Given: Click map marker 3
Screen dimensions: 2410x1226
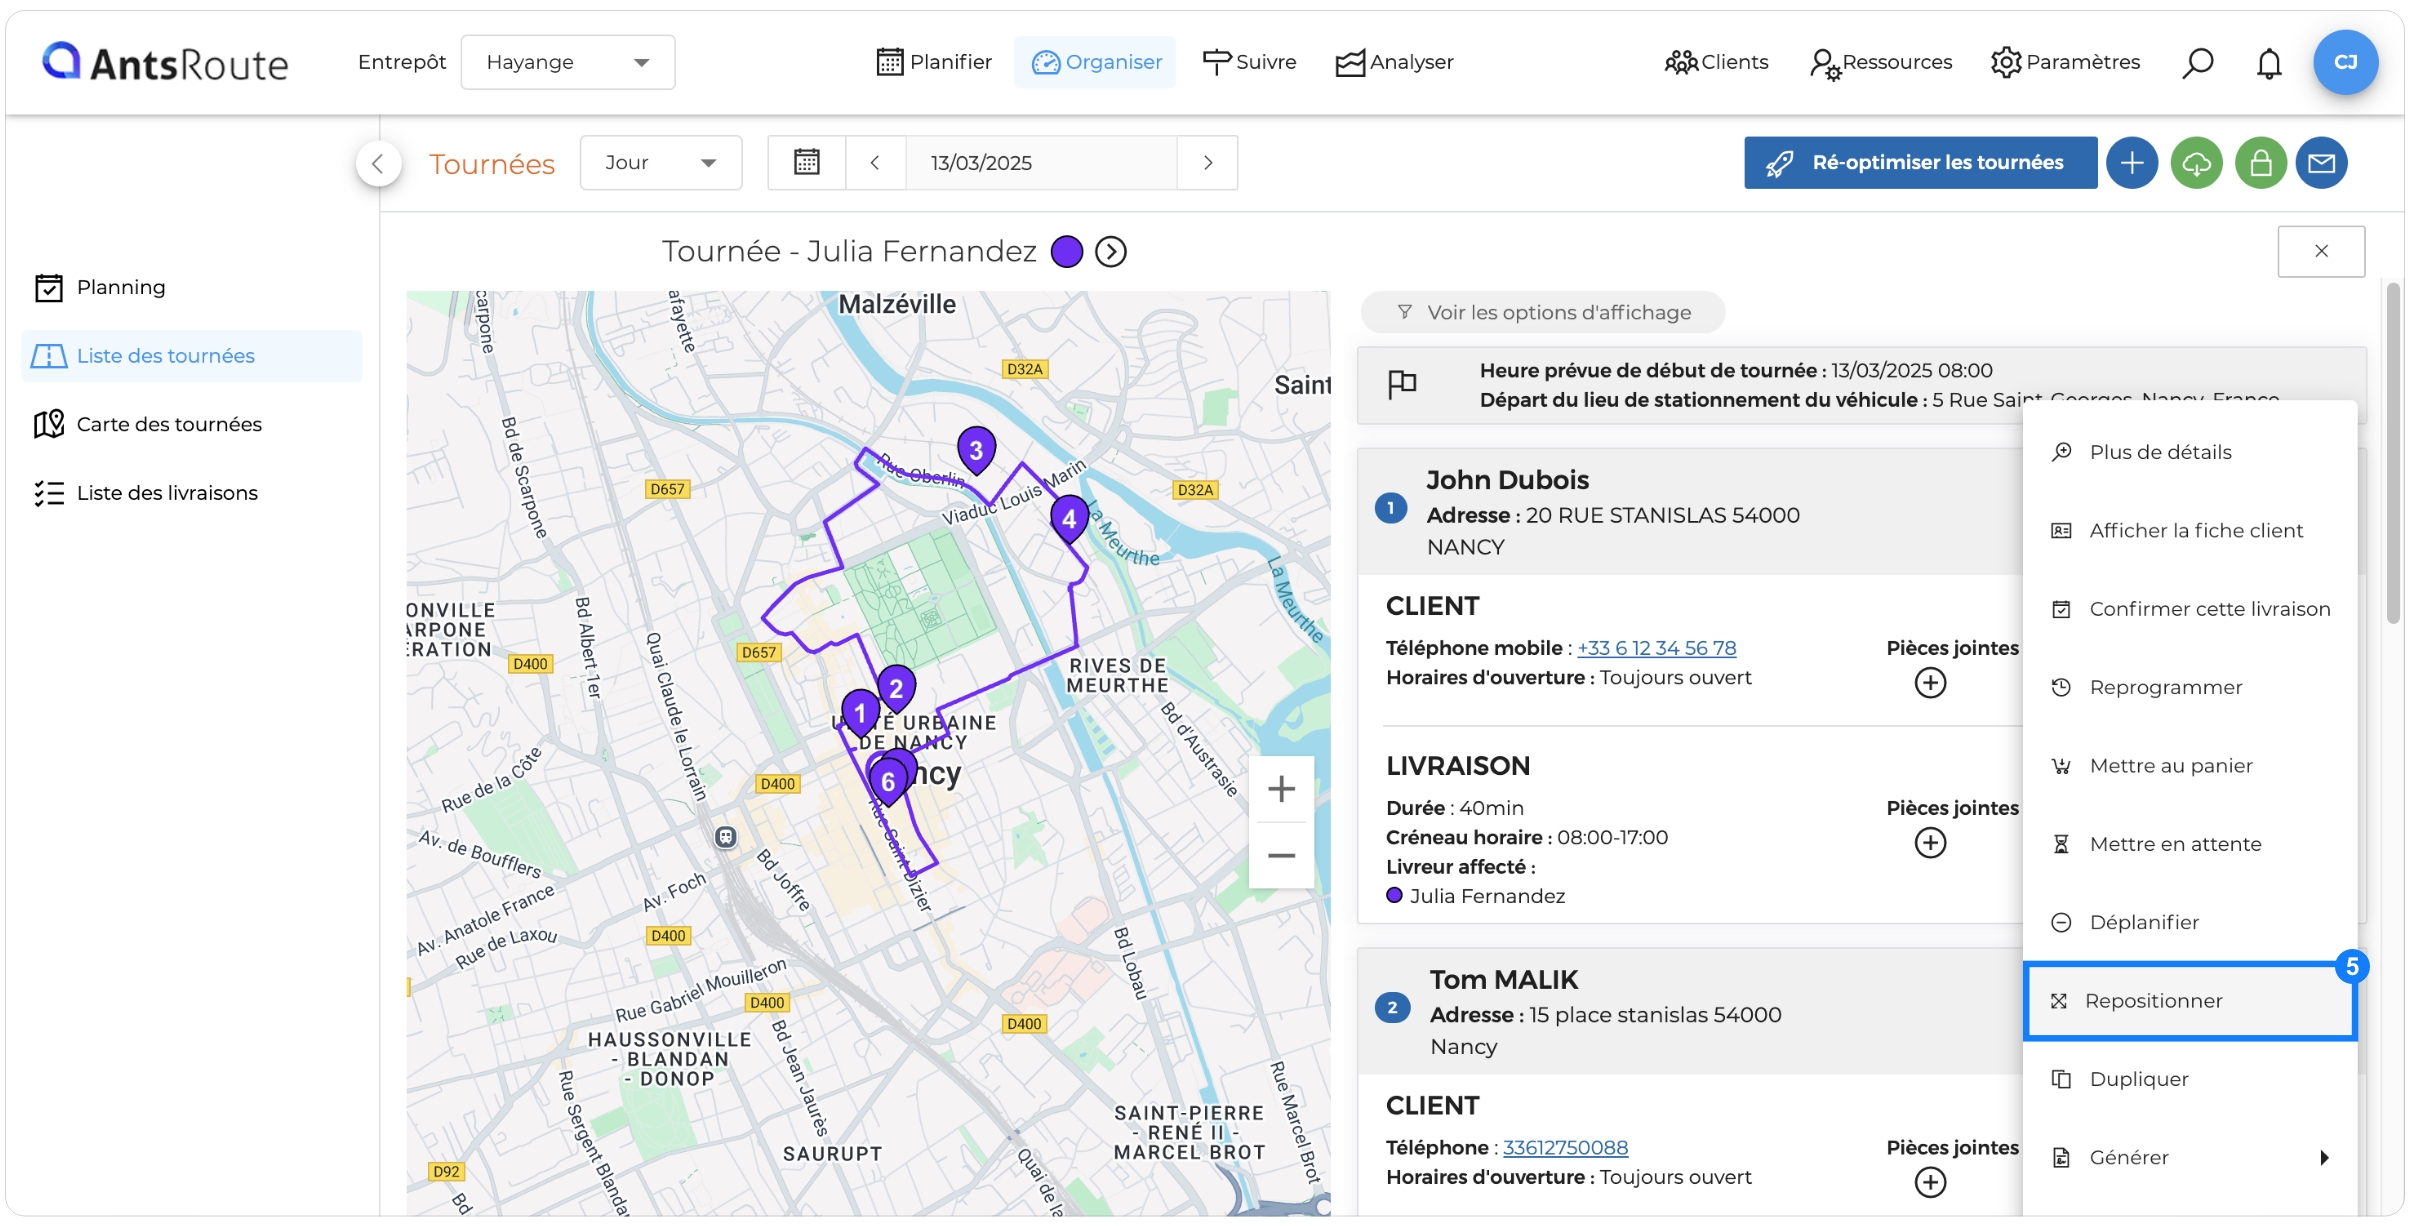Looking at the screenshot, I should click(x=976, y=450).
